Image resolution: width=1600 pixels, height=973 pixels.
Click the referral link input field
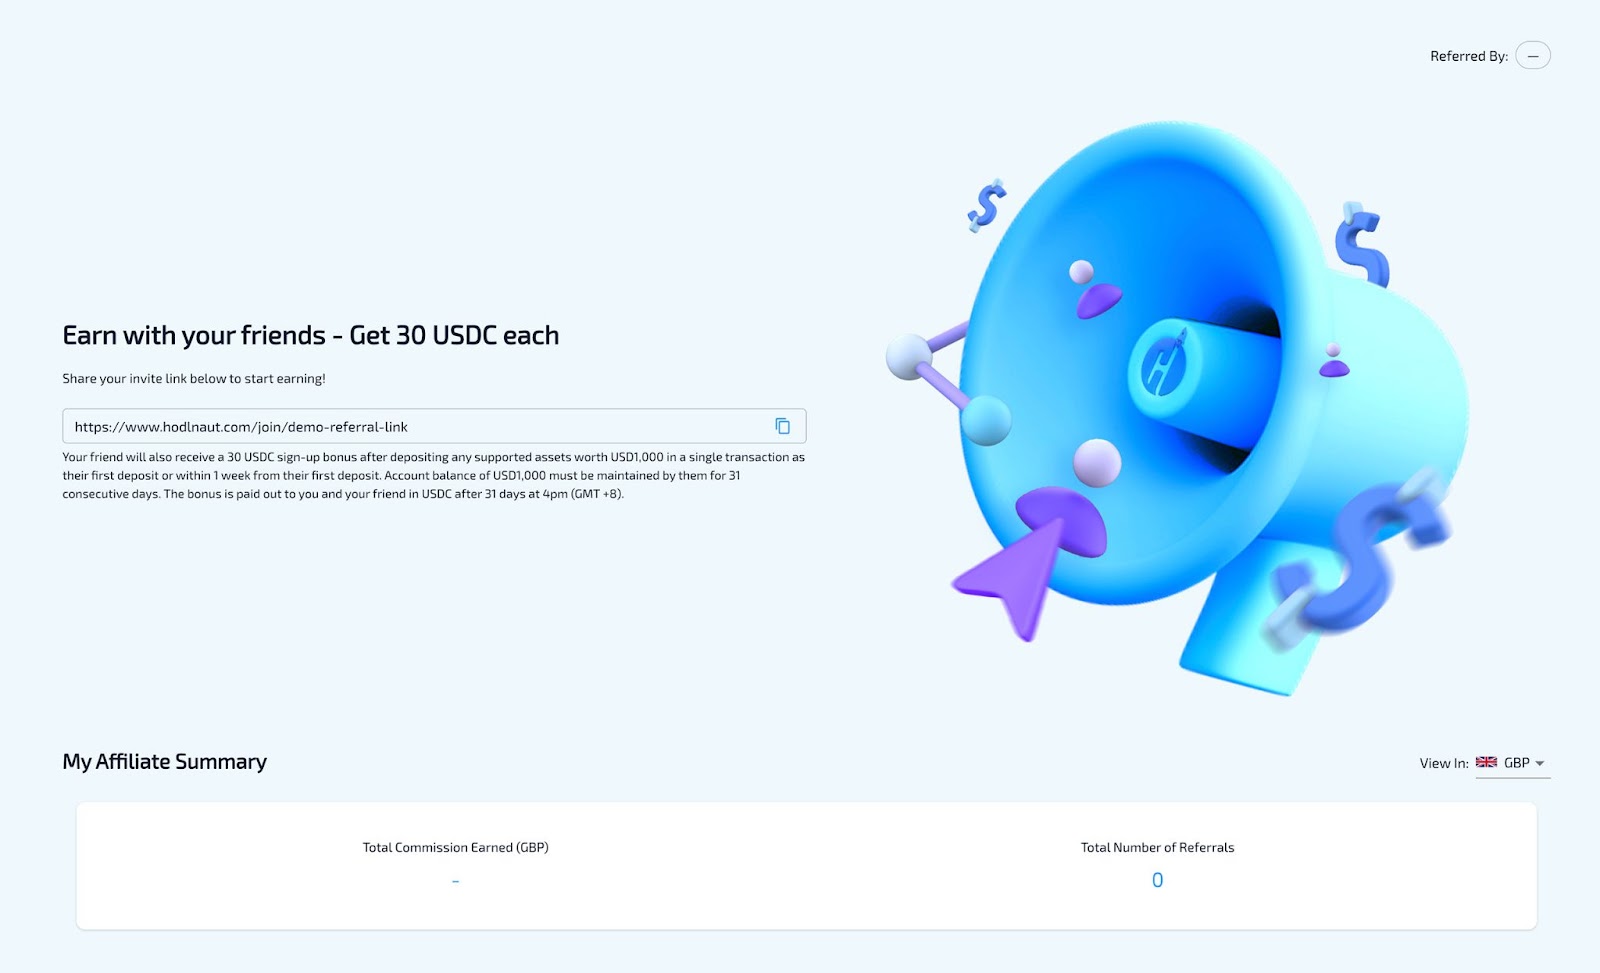tap(434, 426)
